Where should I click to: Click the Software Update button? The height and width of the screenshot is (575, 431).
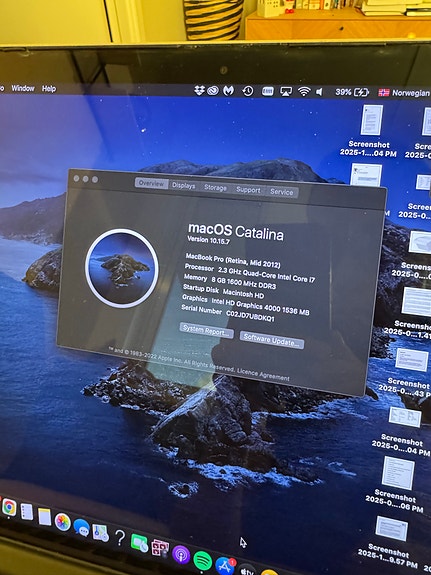272,340
